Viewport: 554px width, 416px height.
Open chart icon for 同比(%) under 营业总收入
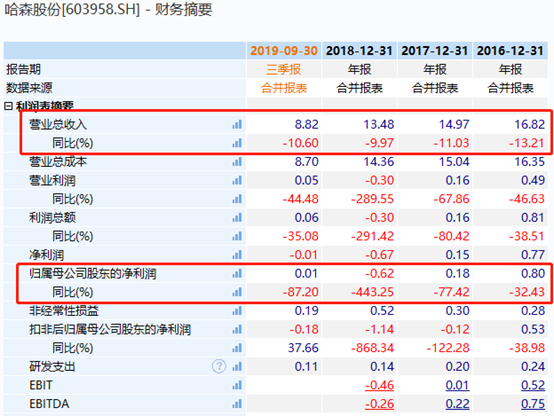point(237,143)
